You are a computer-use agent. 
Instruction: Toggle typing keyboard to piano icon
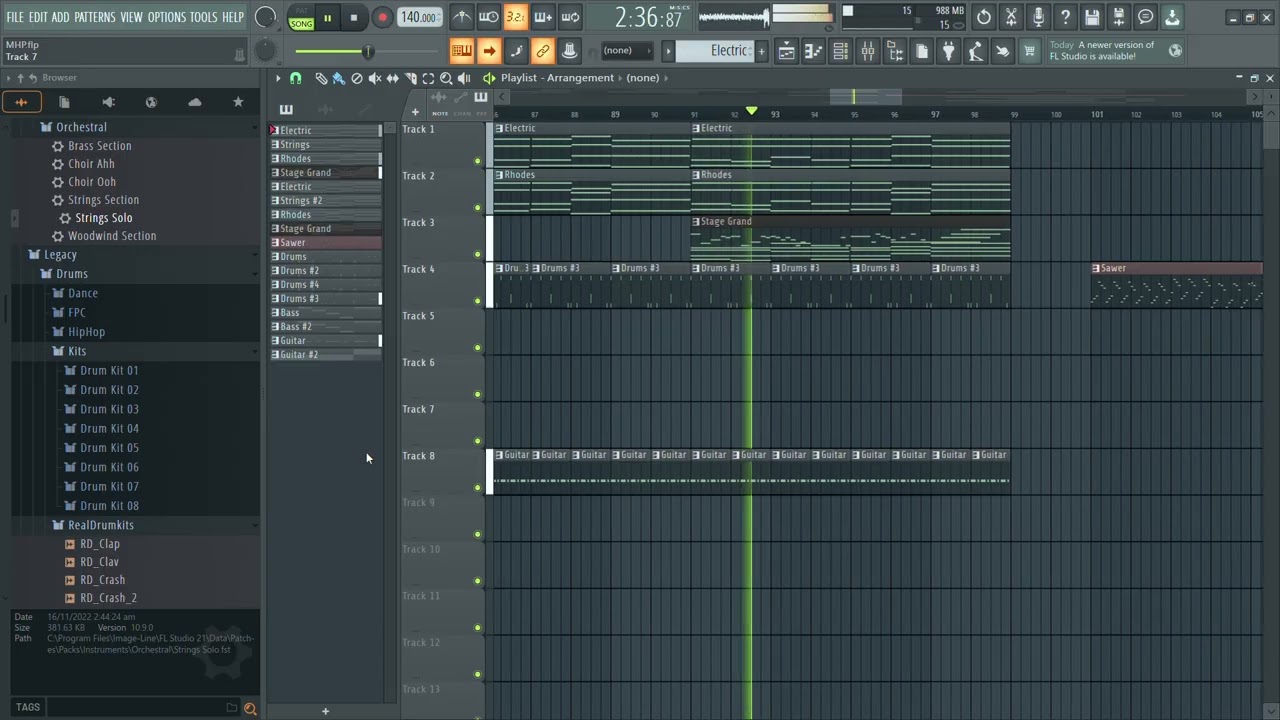click(461, 51)
